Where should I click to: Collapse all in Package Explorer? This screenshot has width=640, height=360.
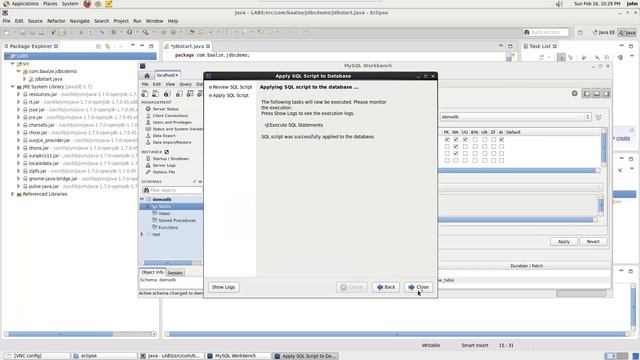coord(98,46)
